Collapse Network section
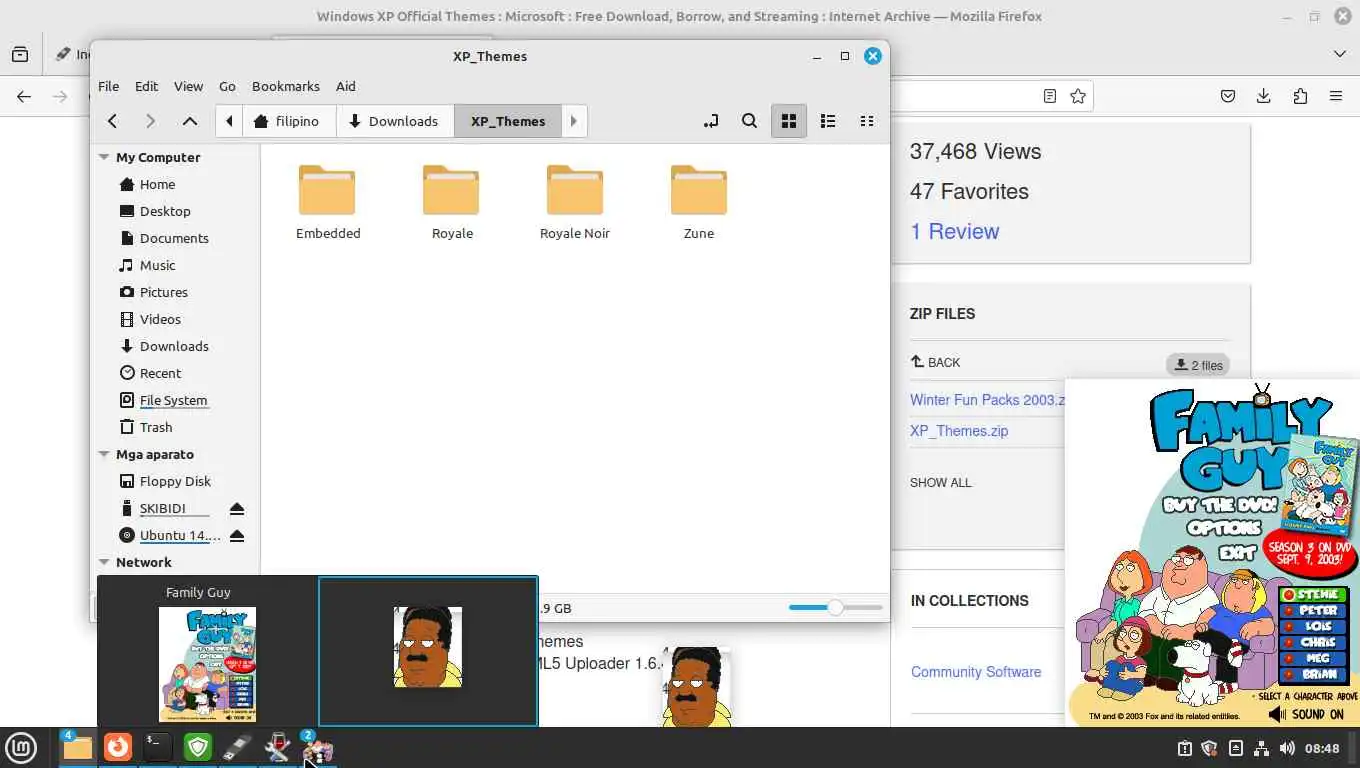 [104, 562]
